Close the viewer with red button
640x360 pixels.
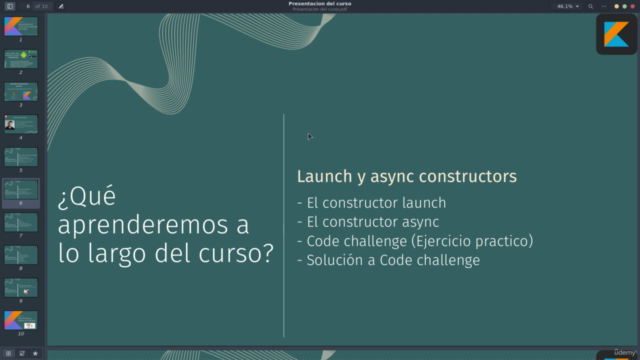click(x=633, y=6)
